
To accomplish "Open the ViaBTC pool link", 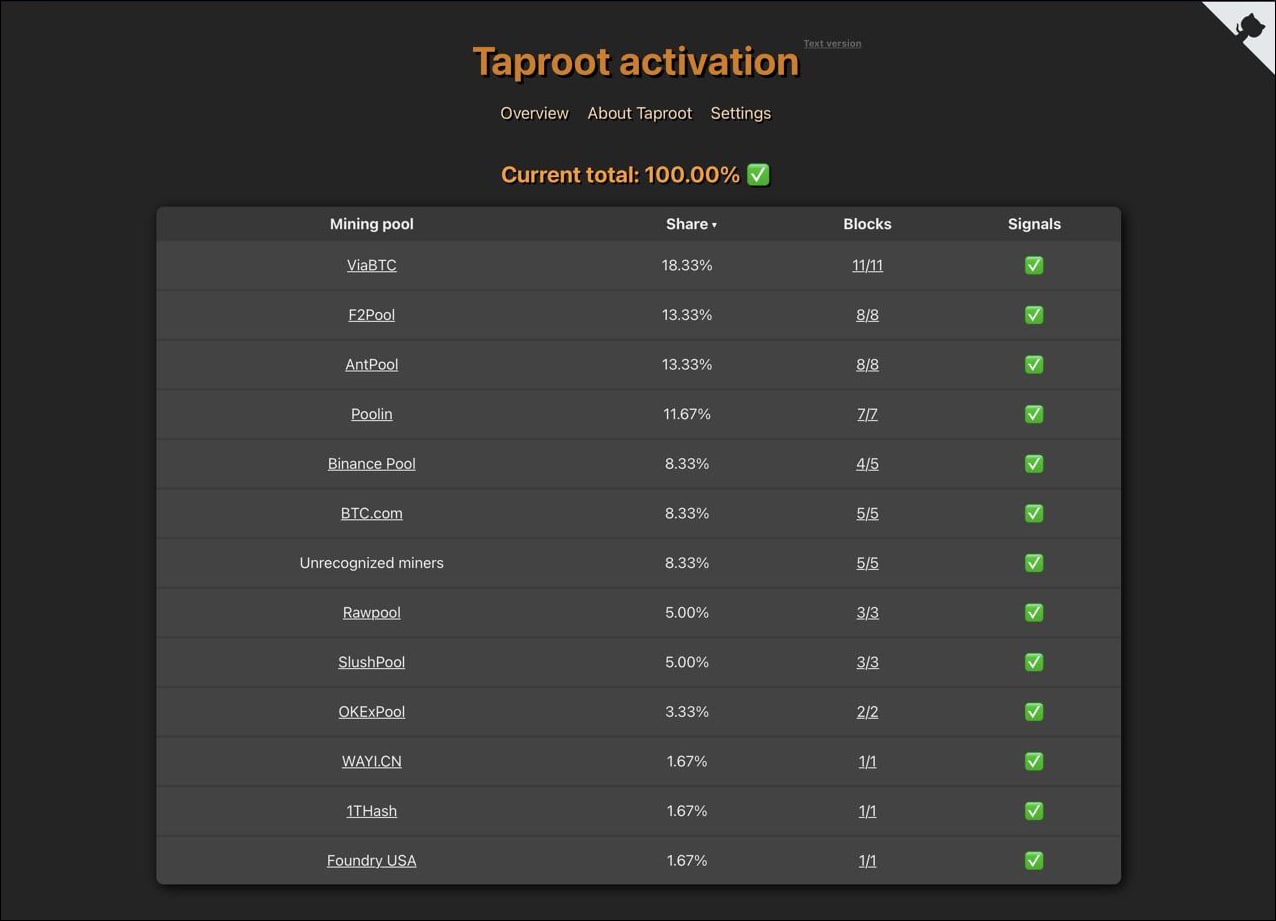I will tap(372, 265).
